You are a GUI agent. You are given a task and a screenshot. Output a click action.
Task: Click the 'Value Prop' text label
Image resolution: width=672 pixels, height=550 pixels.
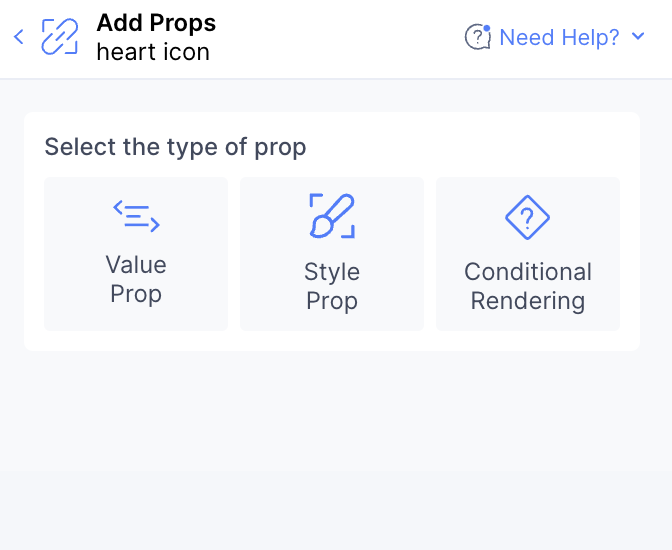(x=136, y=279)
